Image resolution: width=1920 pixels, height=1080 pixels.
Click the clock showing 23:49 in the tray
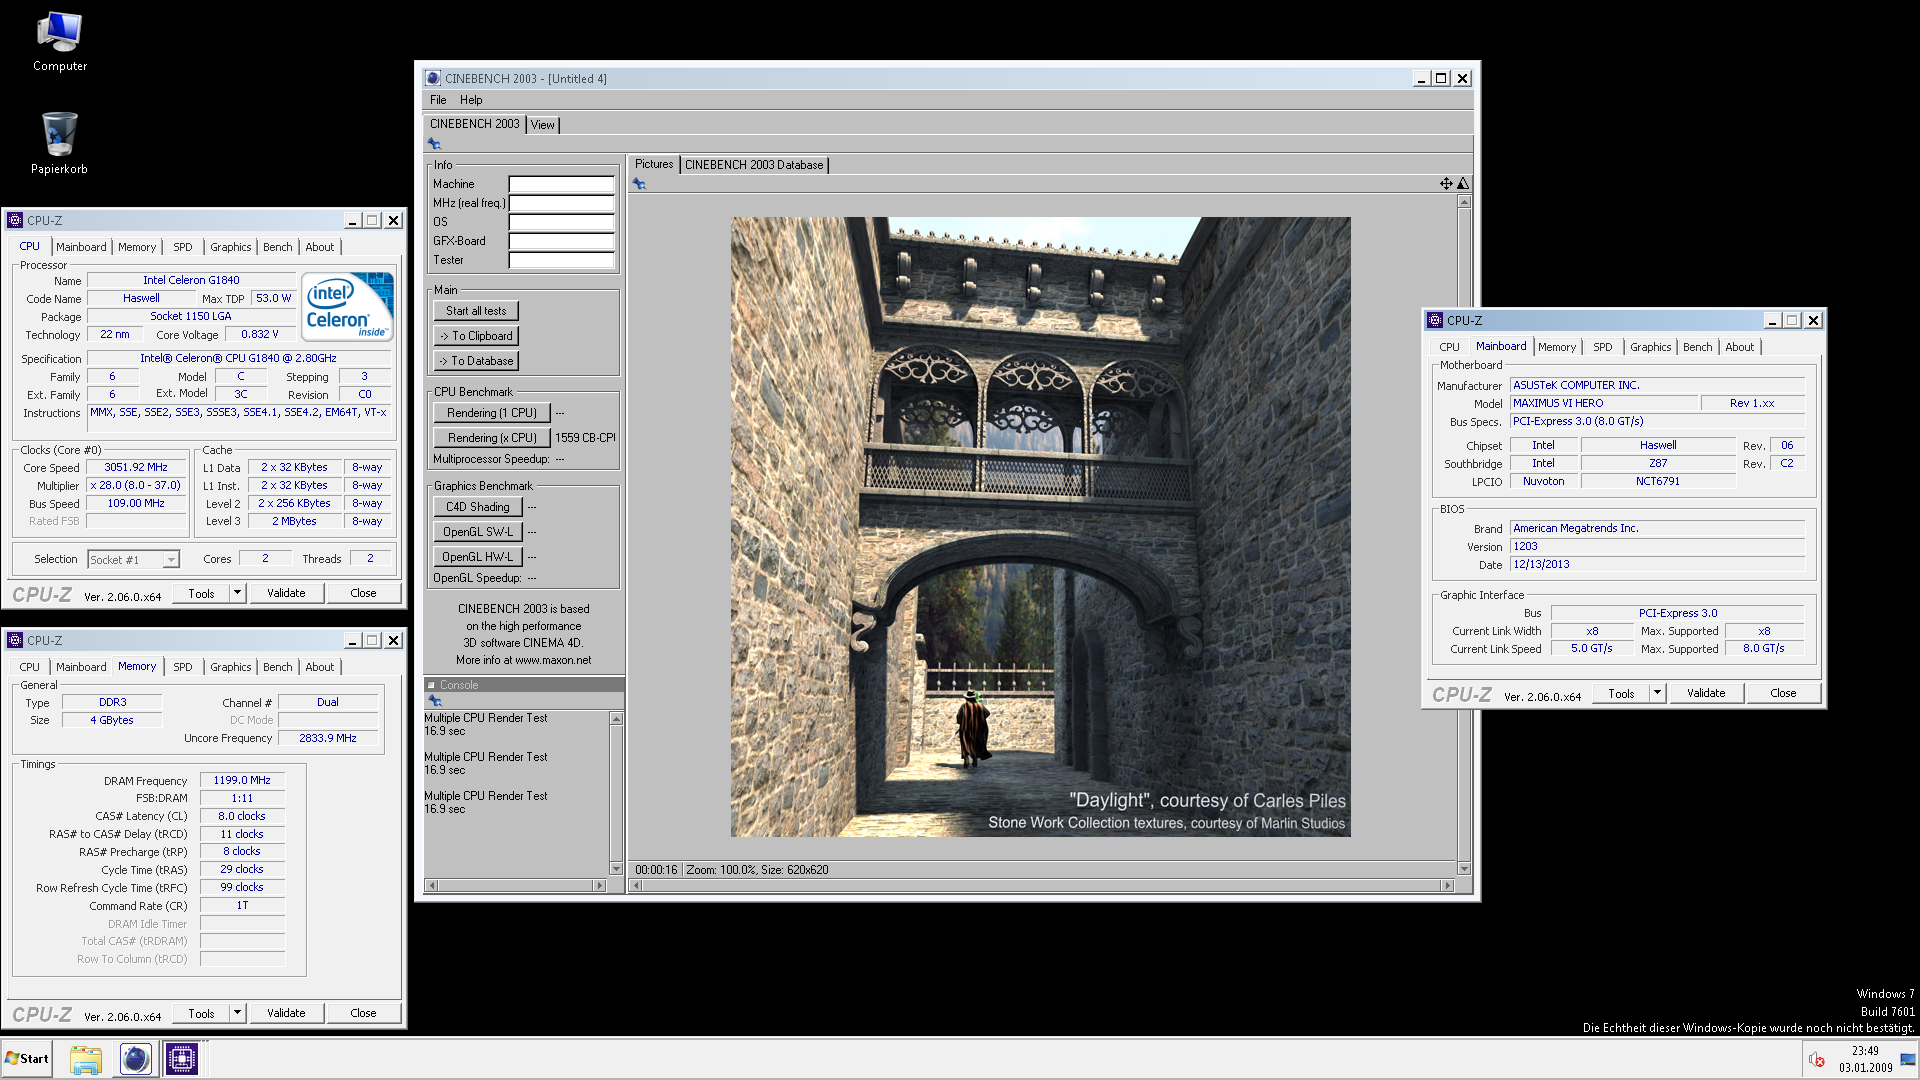point(1865,1051)
